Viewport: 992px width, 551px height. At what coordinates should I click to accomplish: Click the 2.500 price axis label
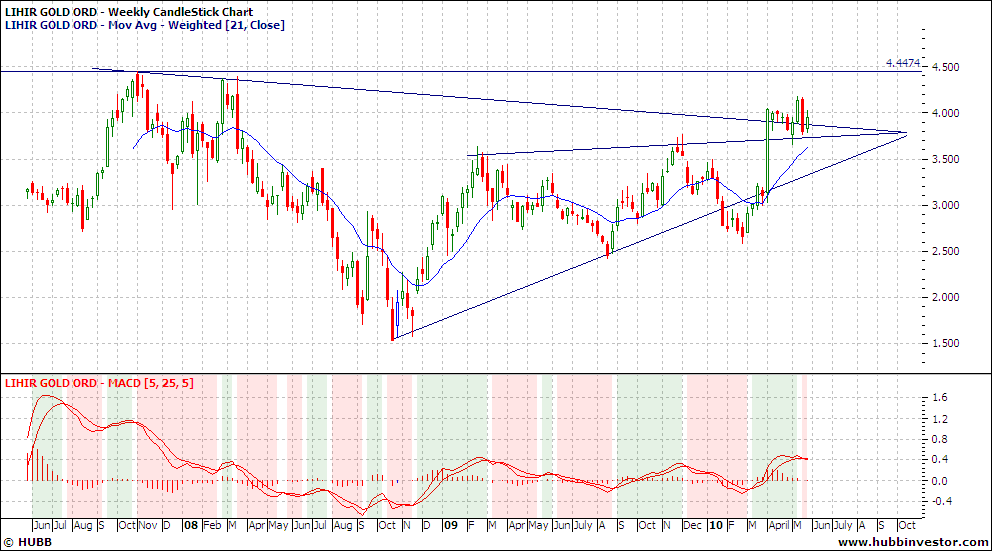(945, 251)
